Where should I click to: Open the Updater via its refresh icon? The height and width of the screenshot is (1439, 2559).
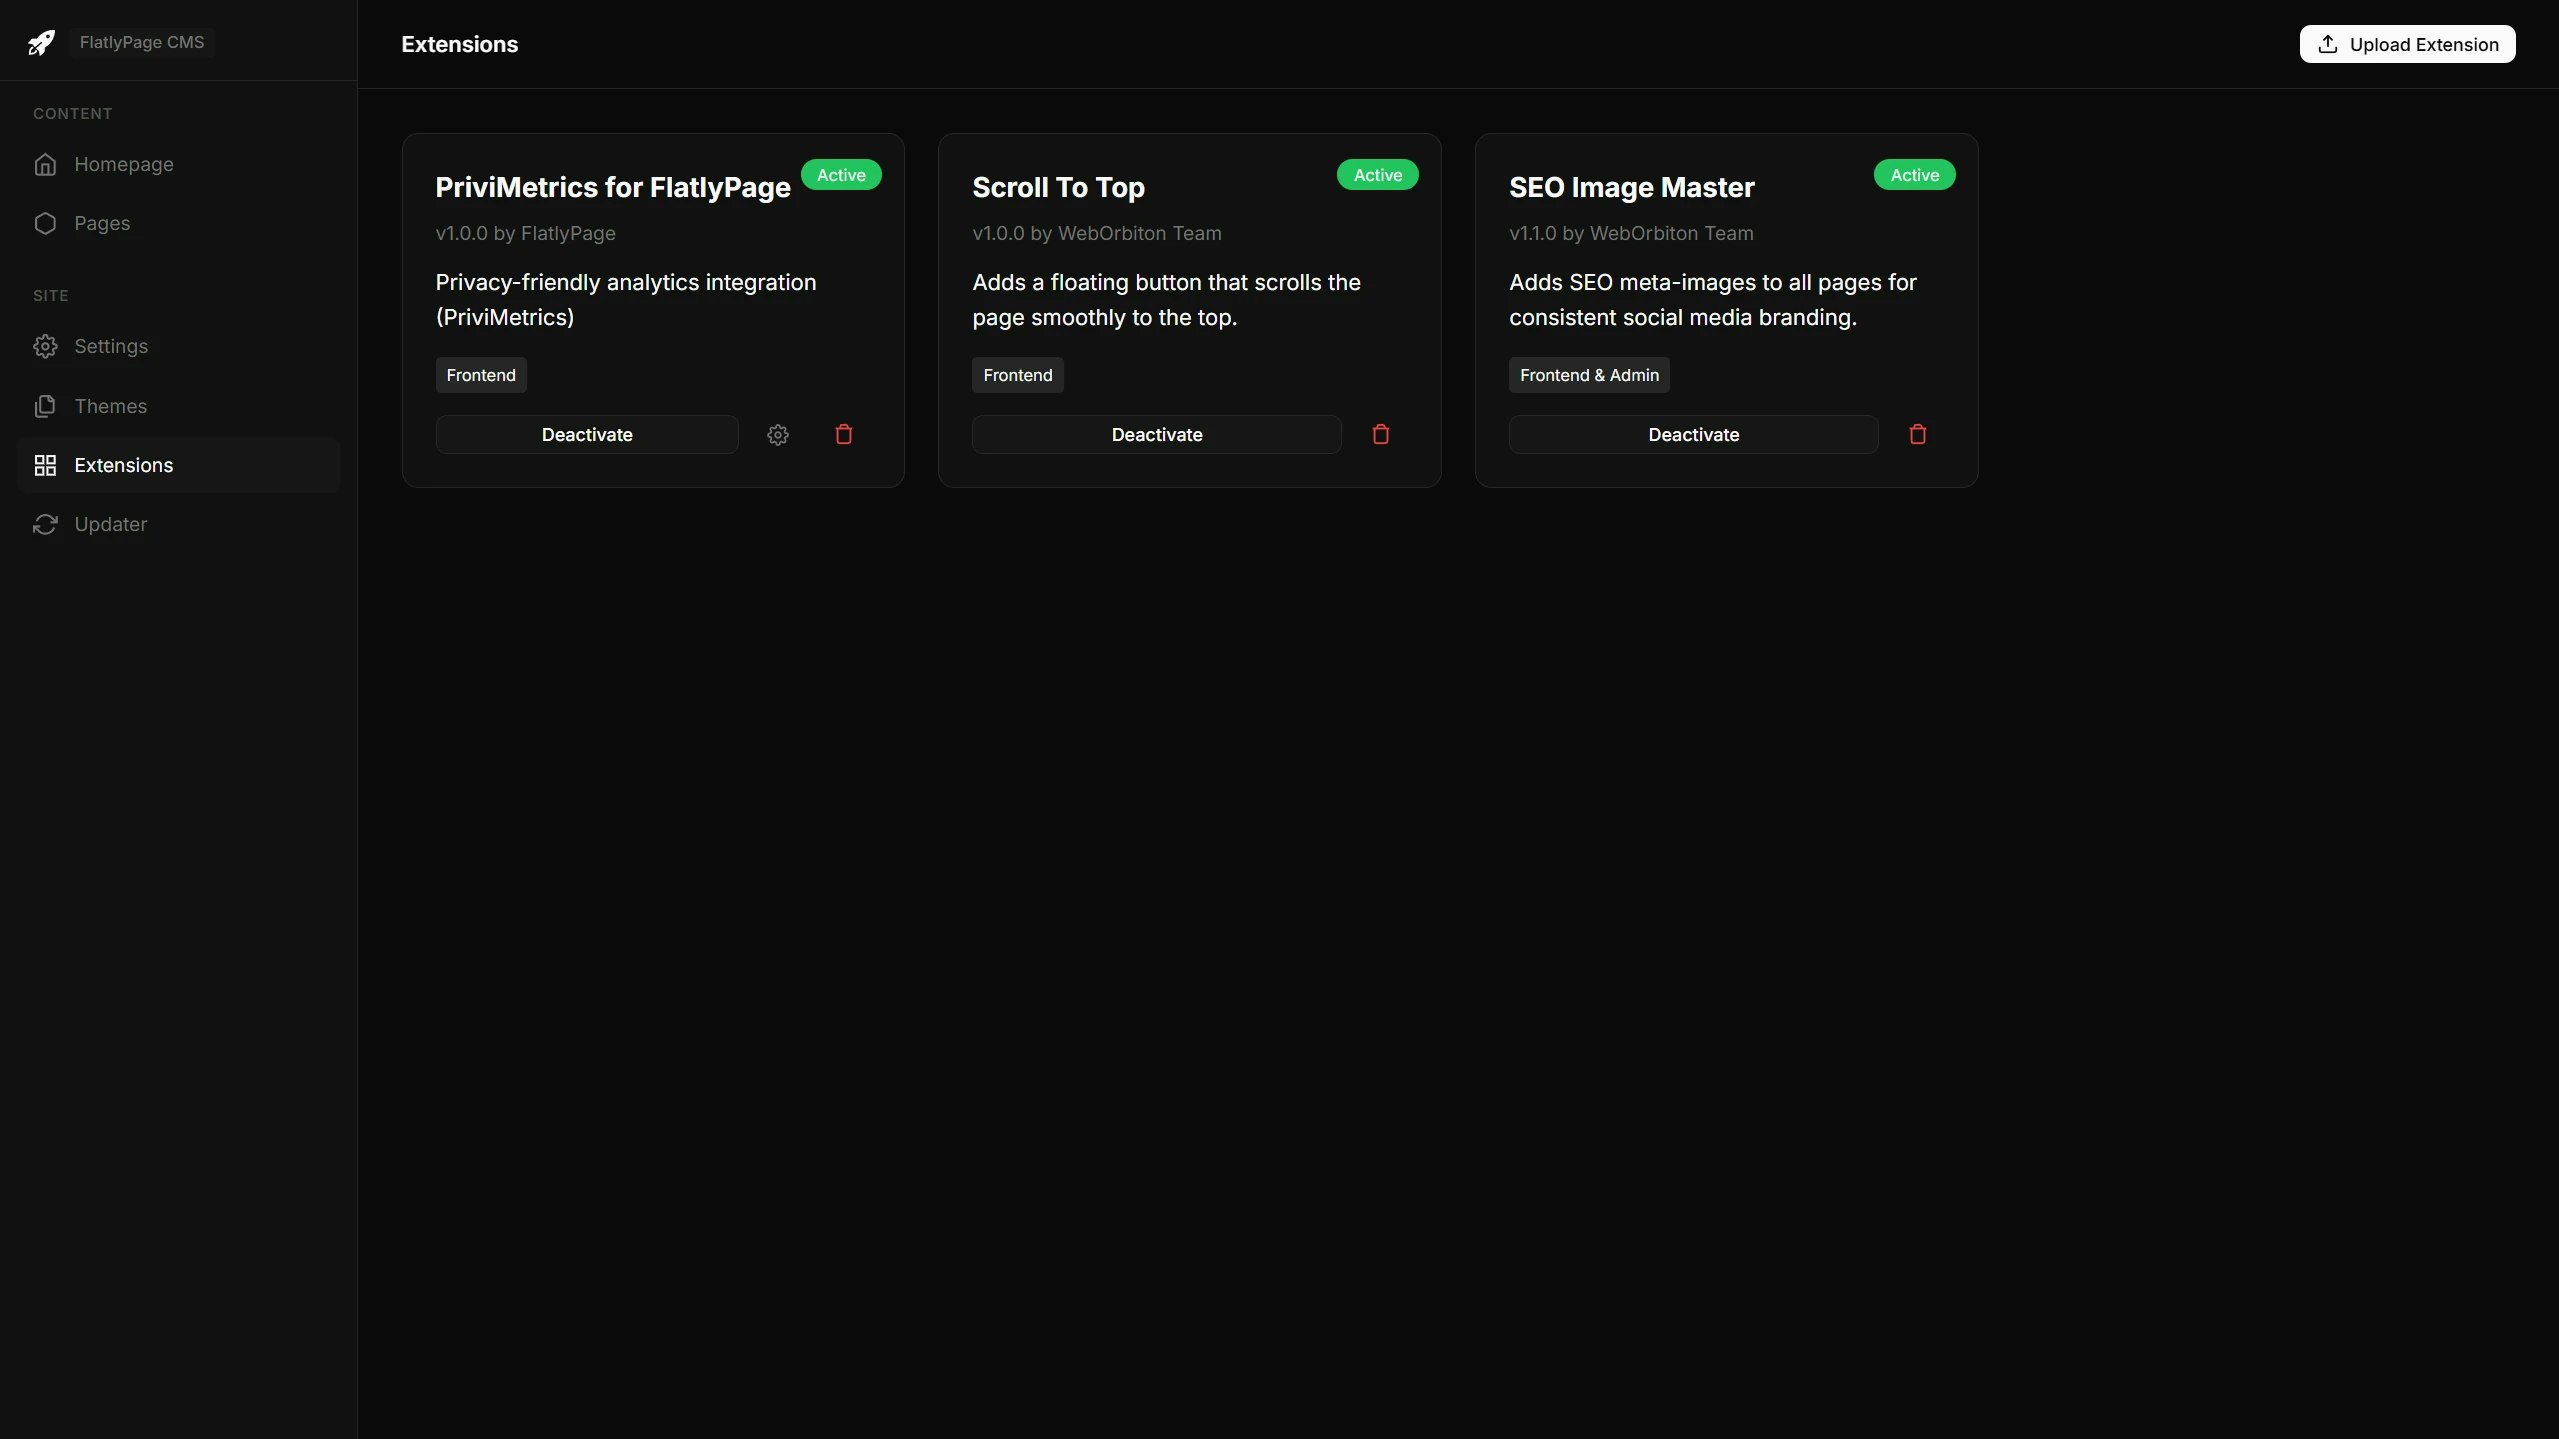pyautogui.click(x=46, y=523)
